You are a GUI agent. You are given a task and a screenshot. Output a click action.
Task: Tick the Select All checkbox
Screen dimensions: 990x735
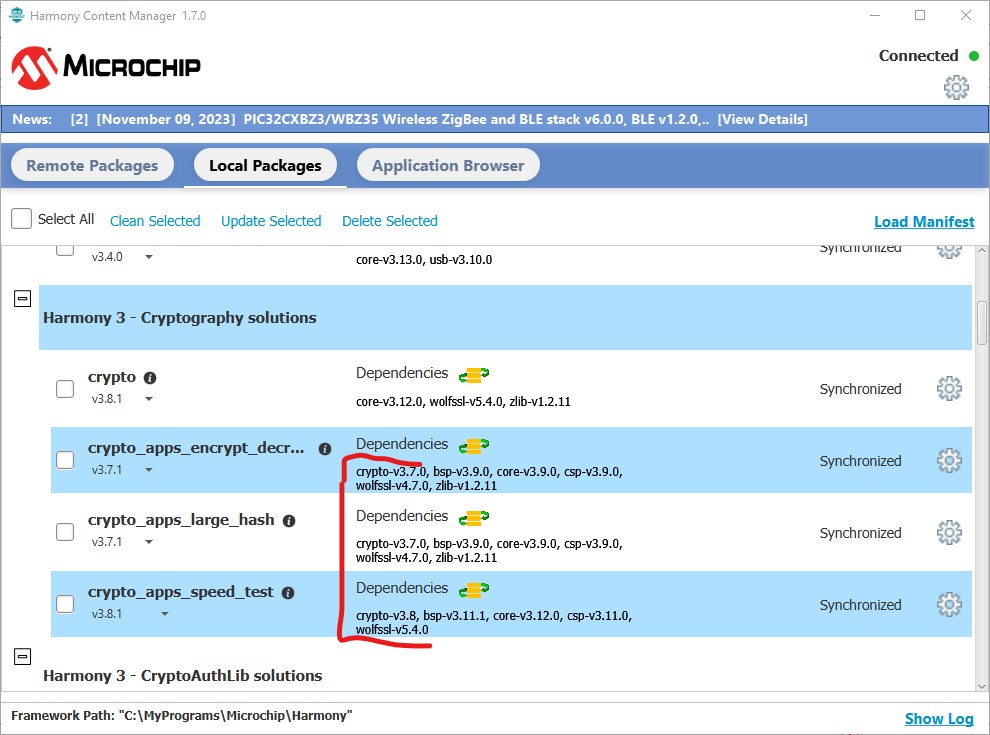(x=22, y=219)
